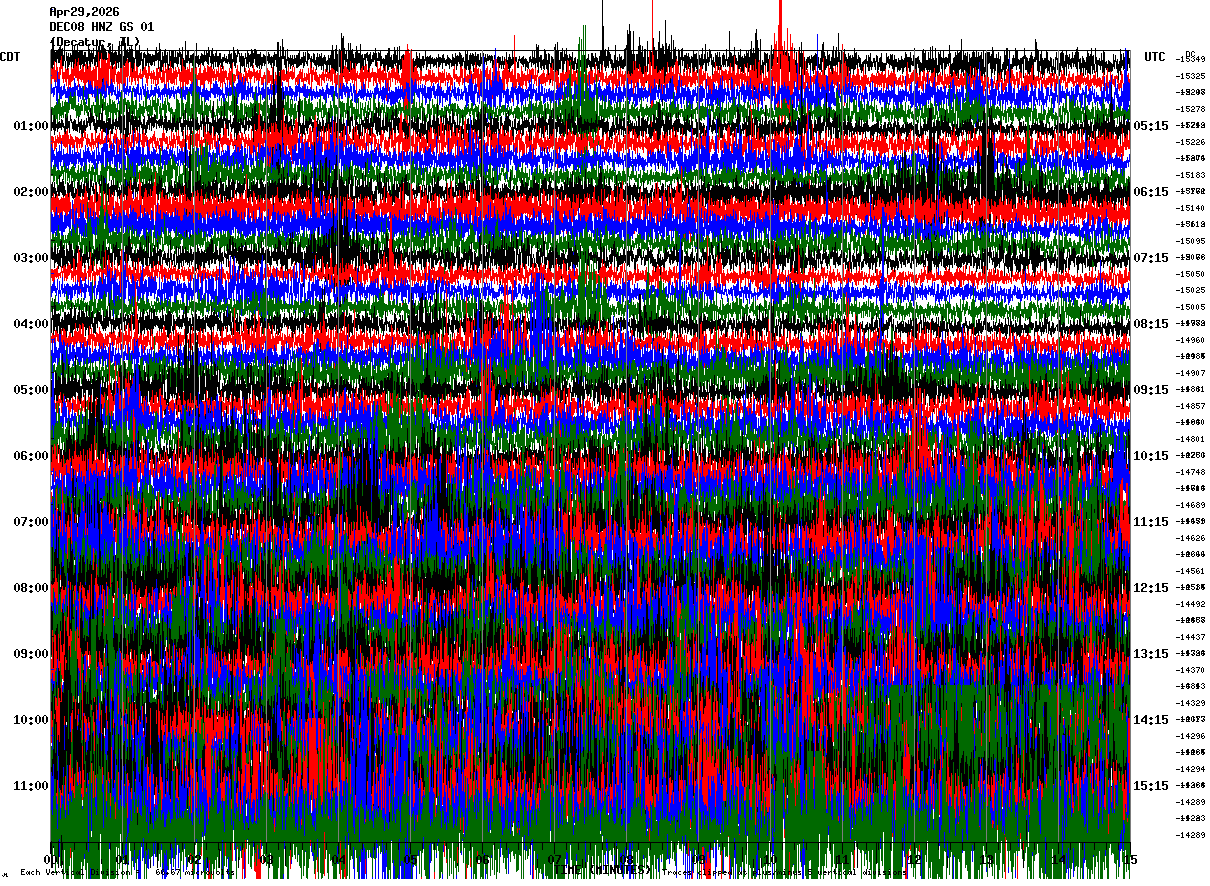Click the 05:15 UTC time label

pyautogui.click(x=1151, y=126)
